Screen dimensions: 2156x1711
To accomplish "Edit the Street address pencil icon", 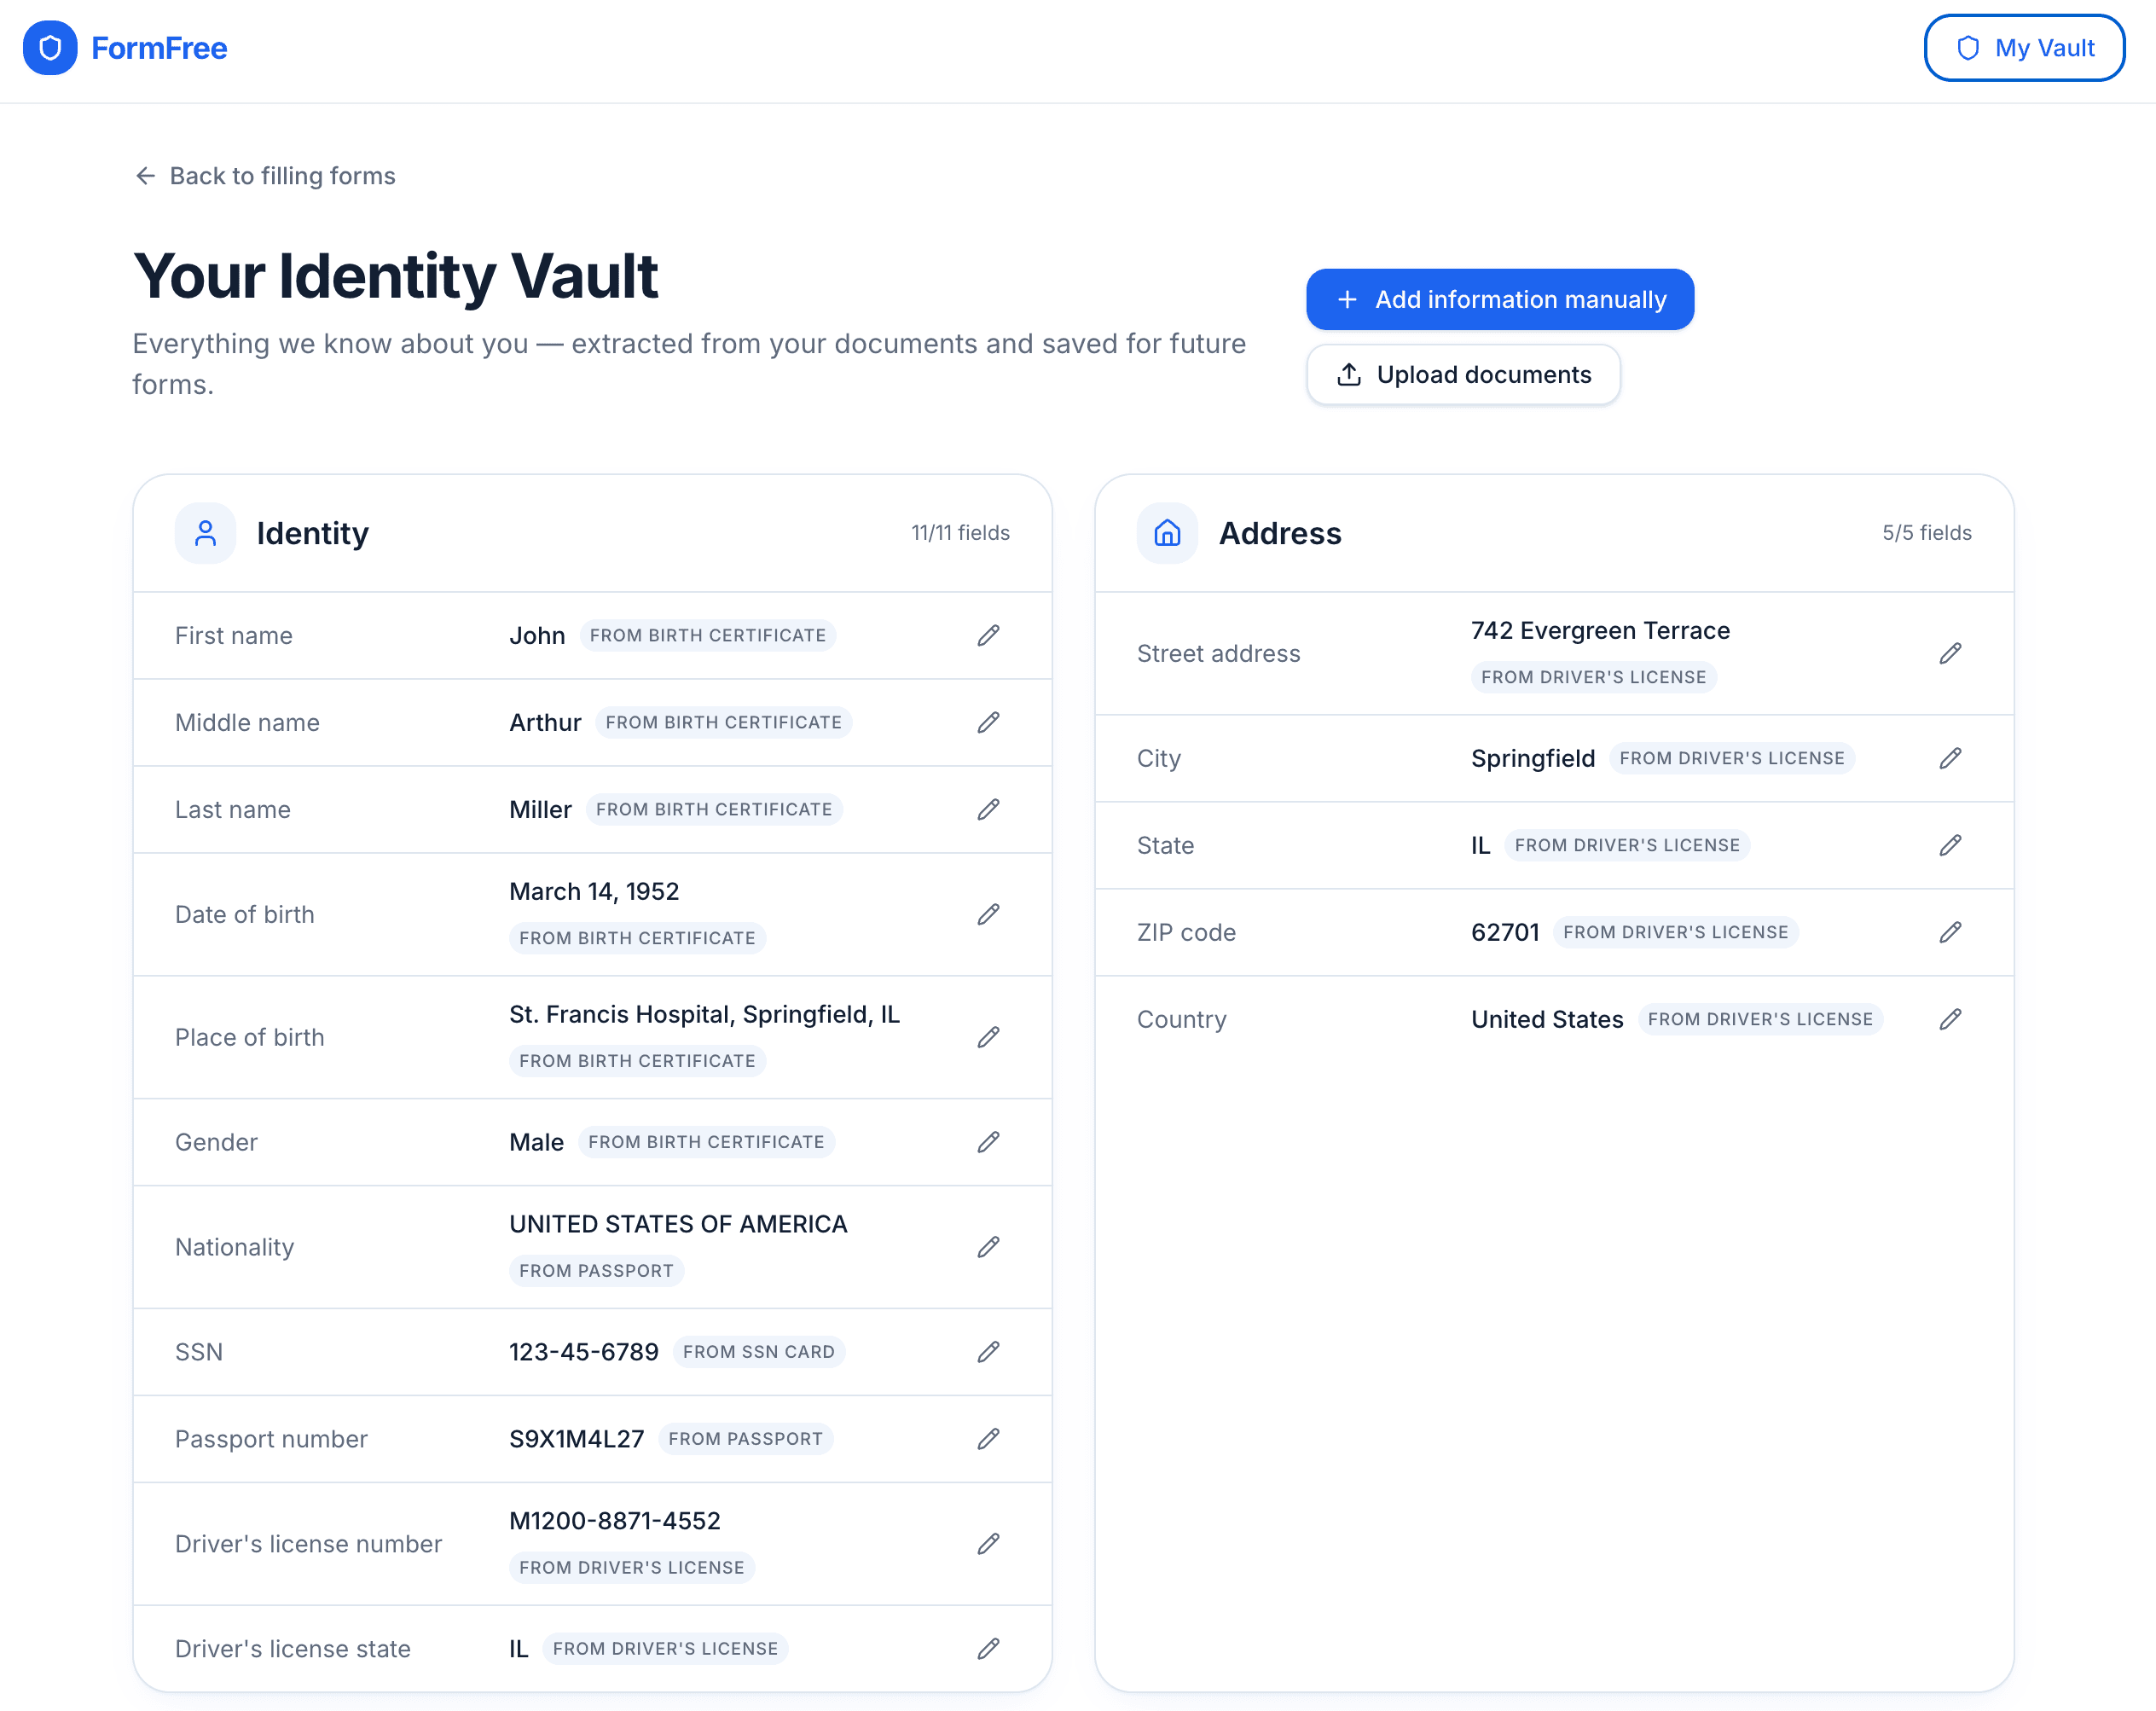I will click(x=1950, y=654).
